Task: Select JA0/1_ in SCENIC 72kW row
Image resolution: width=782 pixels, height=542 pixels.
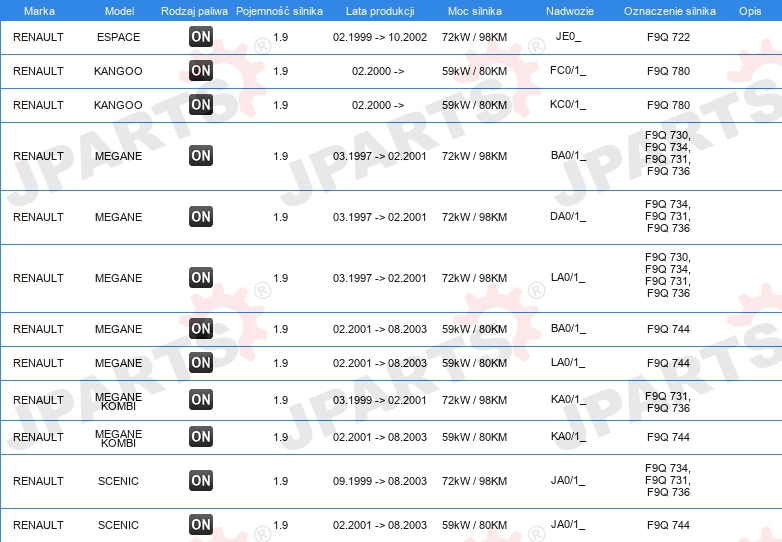Action: pyautogui.click(x=568, y=480)
